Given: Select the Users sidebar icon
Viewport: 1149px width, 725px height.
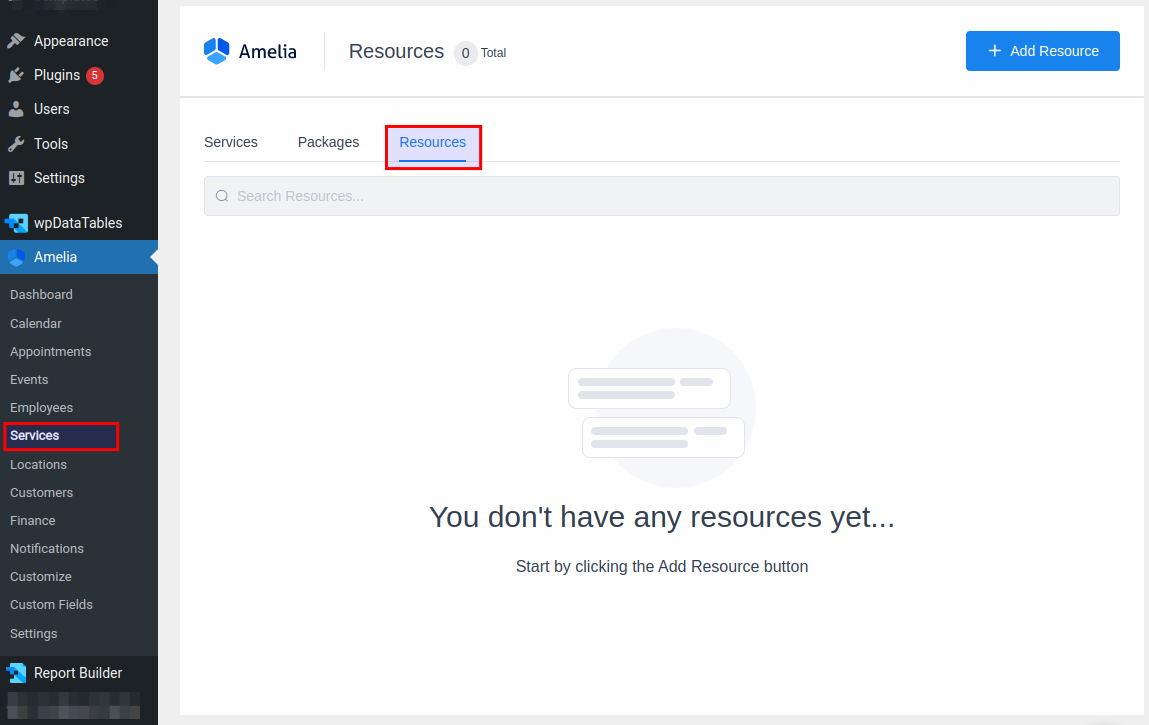Looking at the screenshot, I should 18,108.
